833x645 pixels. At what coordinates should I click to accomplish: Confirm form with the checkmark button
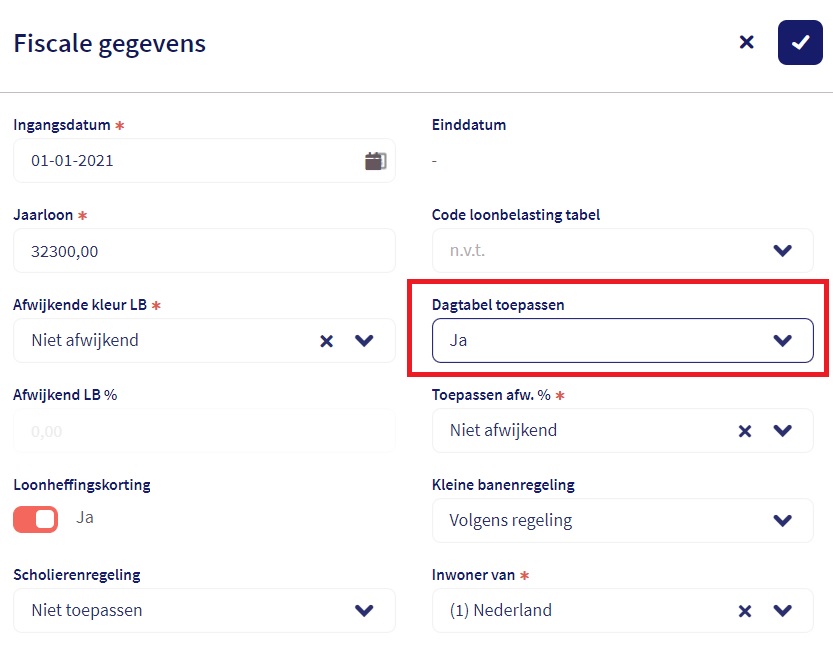(x=799, y=42)
